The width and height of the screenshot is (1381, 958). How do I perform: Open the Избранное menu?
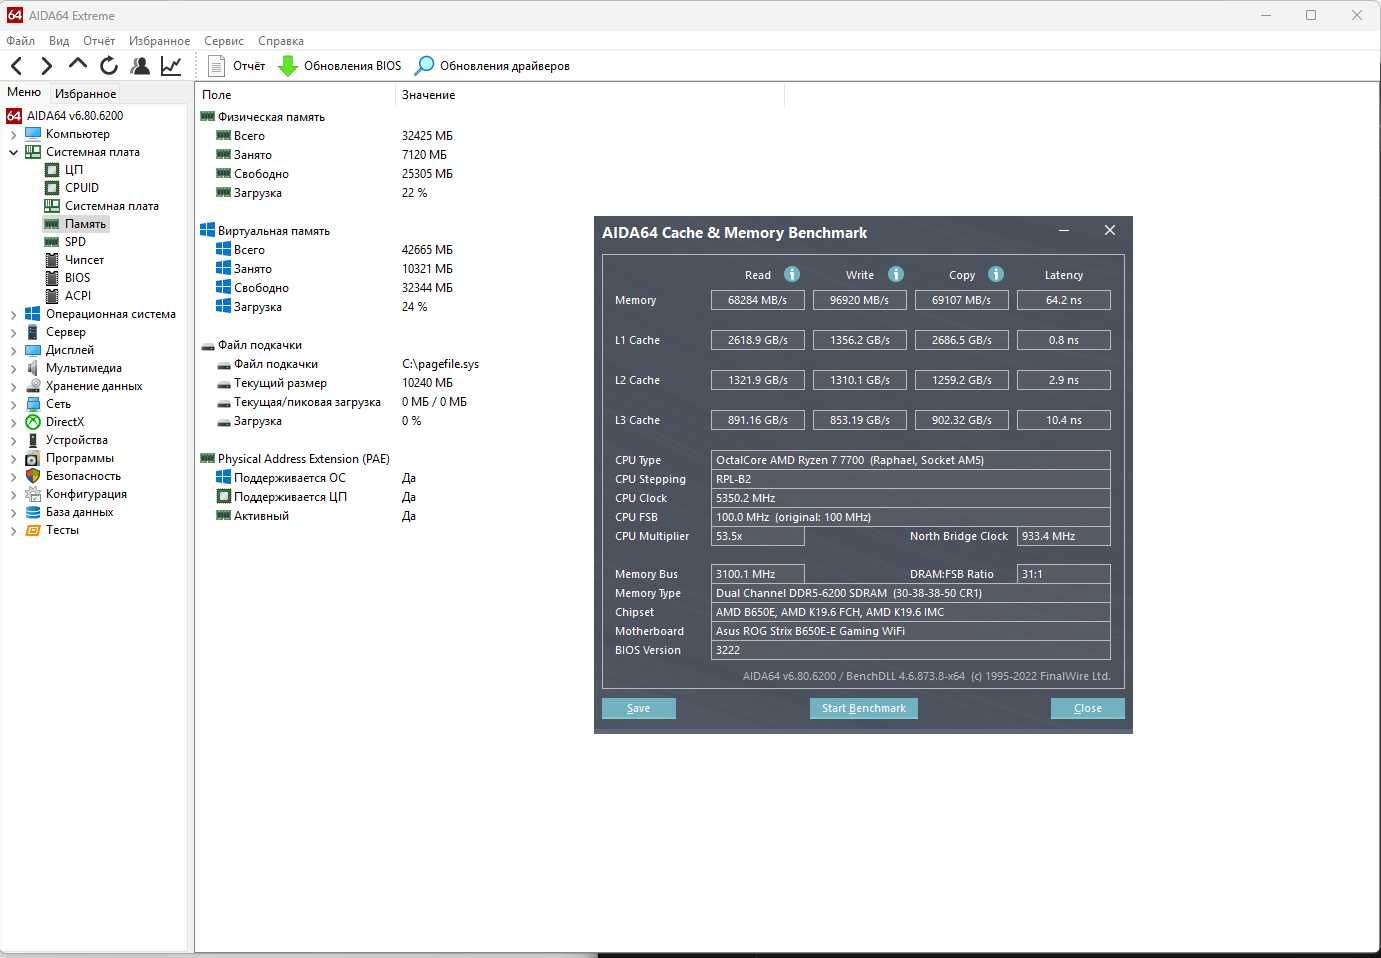(159, 41)
